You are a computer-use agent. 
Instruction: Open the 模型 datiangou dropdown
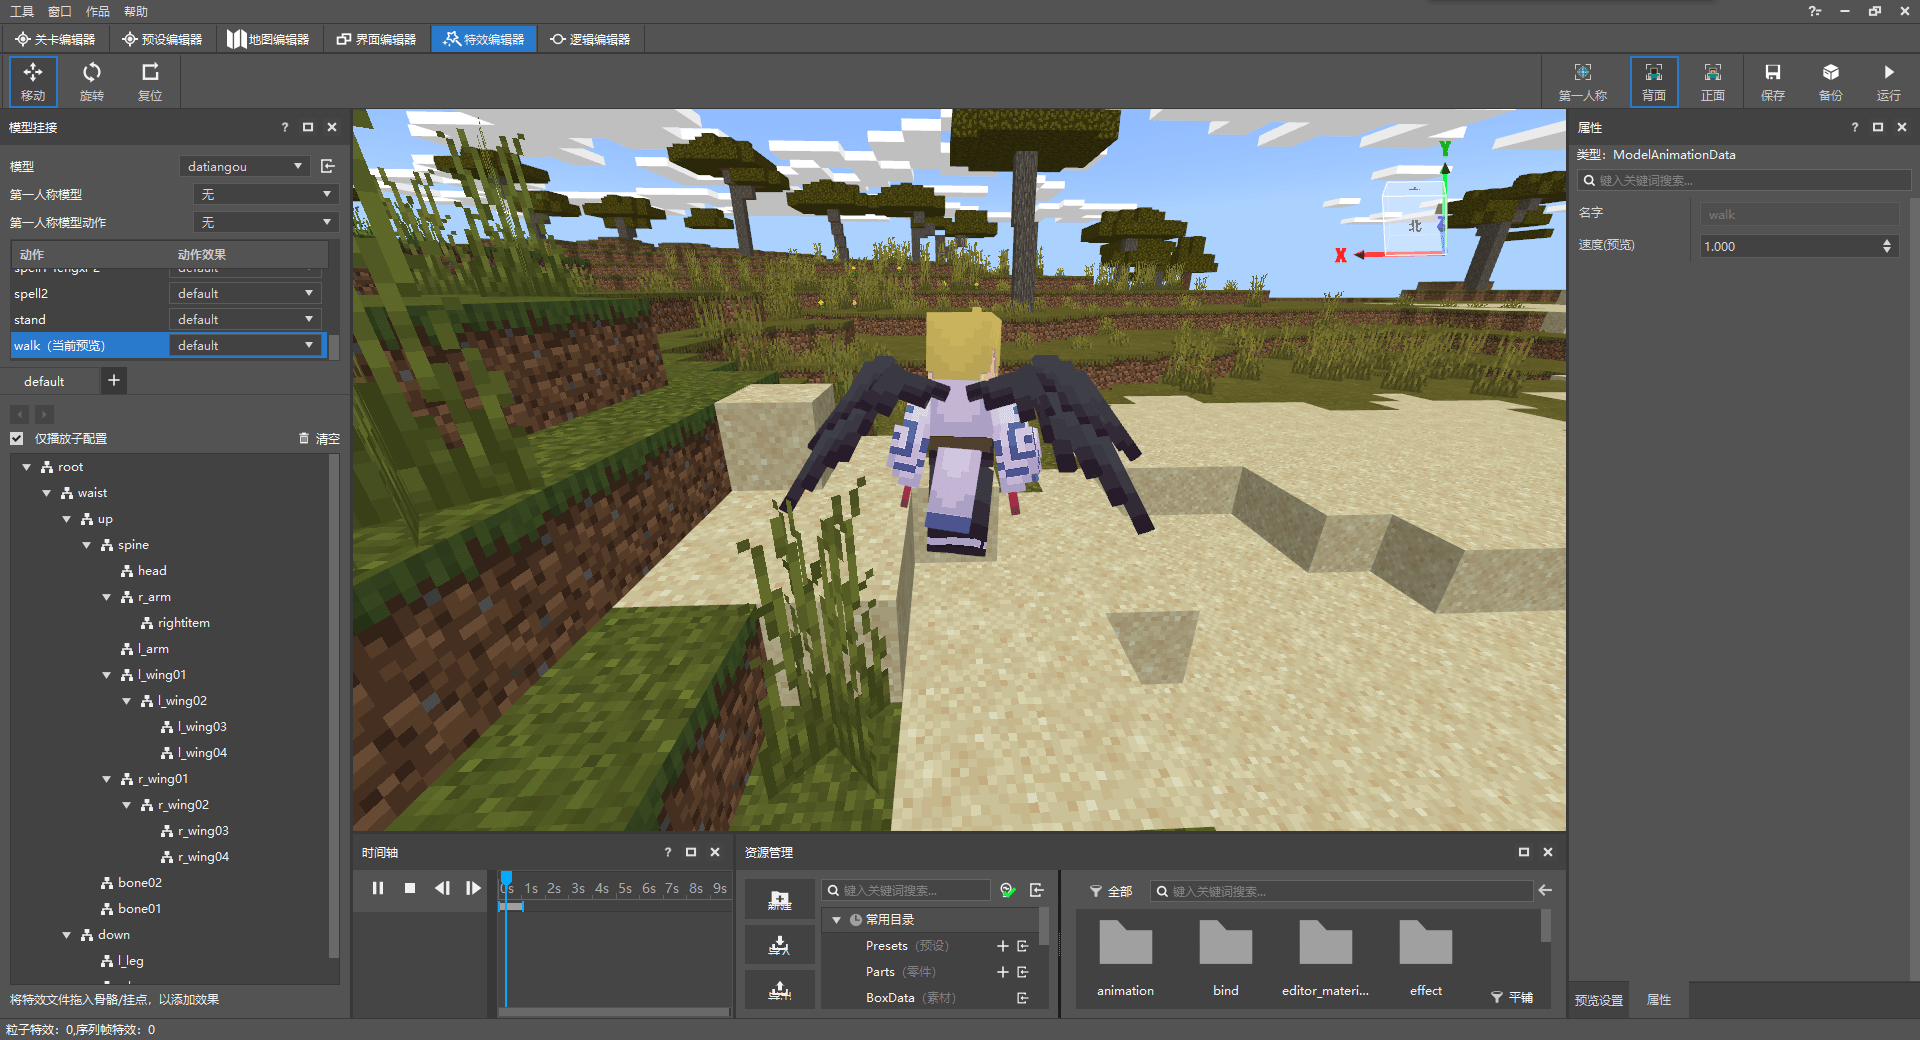[244, 166]
